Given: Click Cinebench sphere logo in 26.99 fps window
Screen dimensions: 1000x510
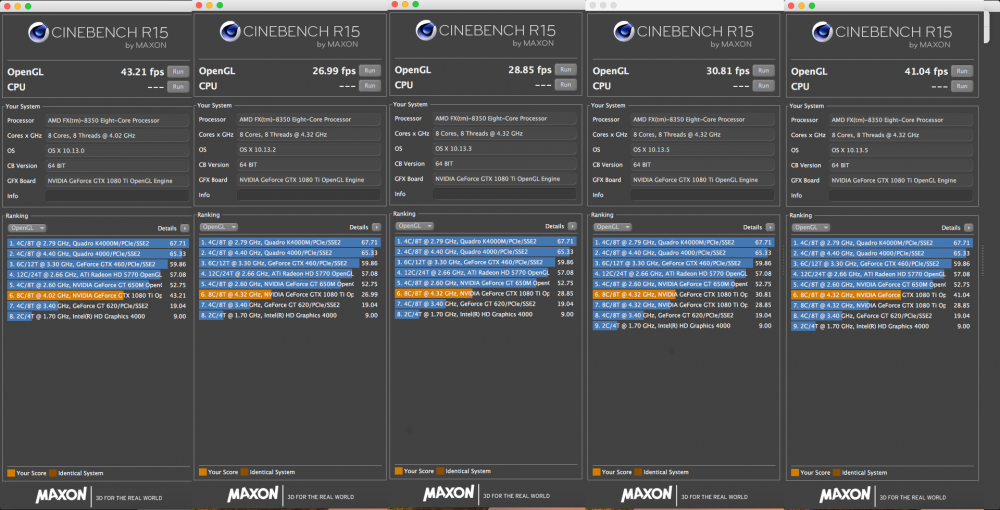Looking at the screenshot, I should [x=230, y=31].
